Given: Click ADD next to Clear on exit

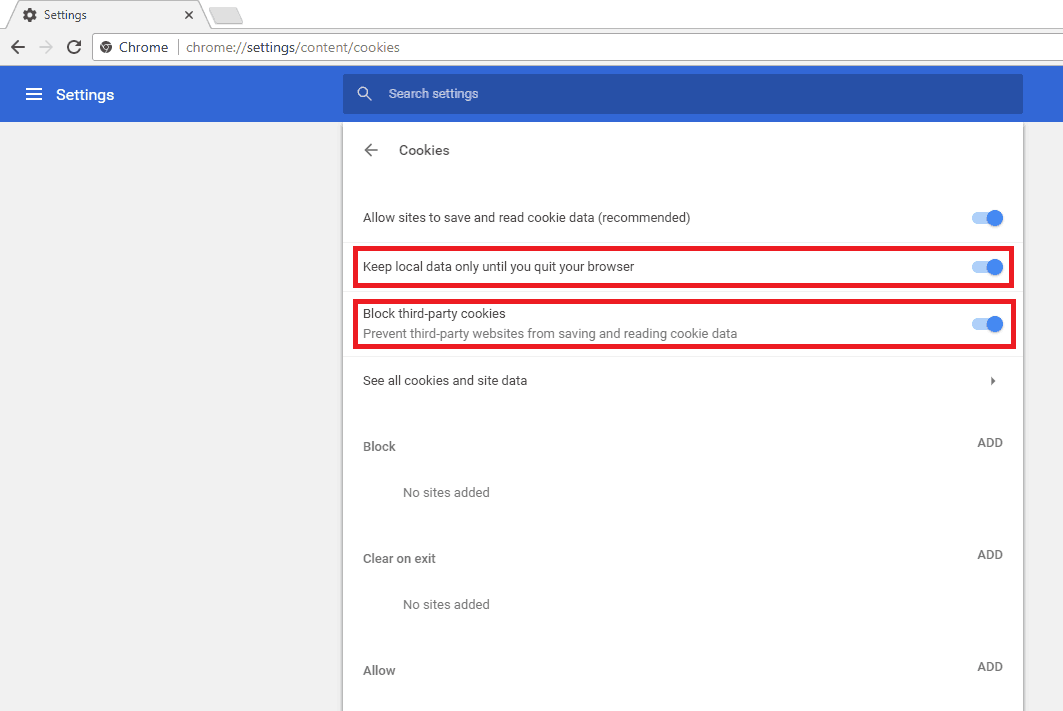Looking at the screenshot, I should pyautogui.click(x=989, y=555).
